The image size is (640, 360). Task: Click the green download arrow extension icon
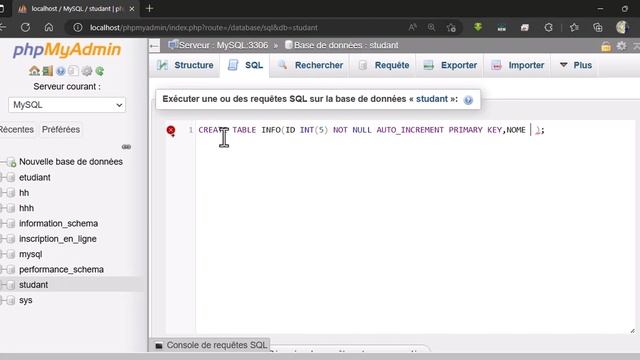(x=478, y=27)
